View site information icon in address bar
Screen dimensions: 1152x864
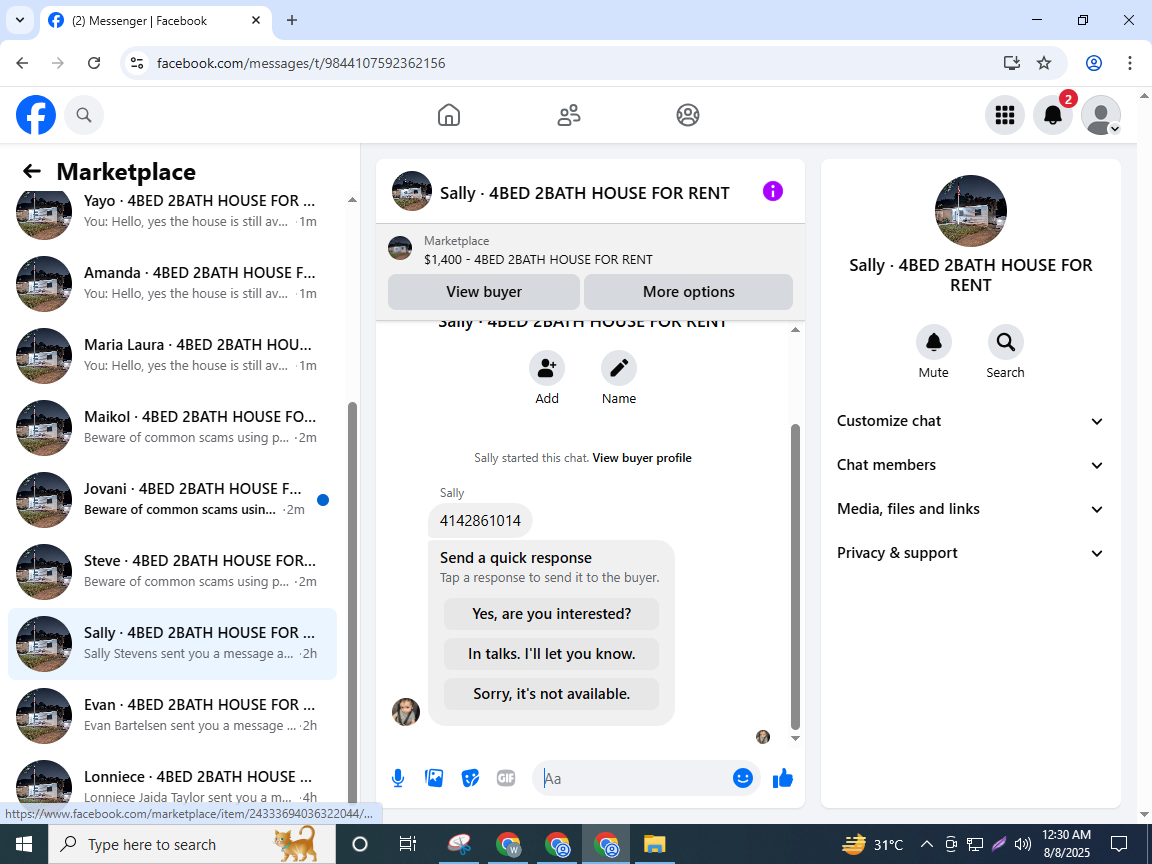(x=137, y=63)
